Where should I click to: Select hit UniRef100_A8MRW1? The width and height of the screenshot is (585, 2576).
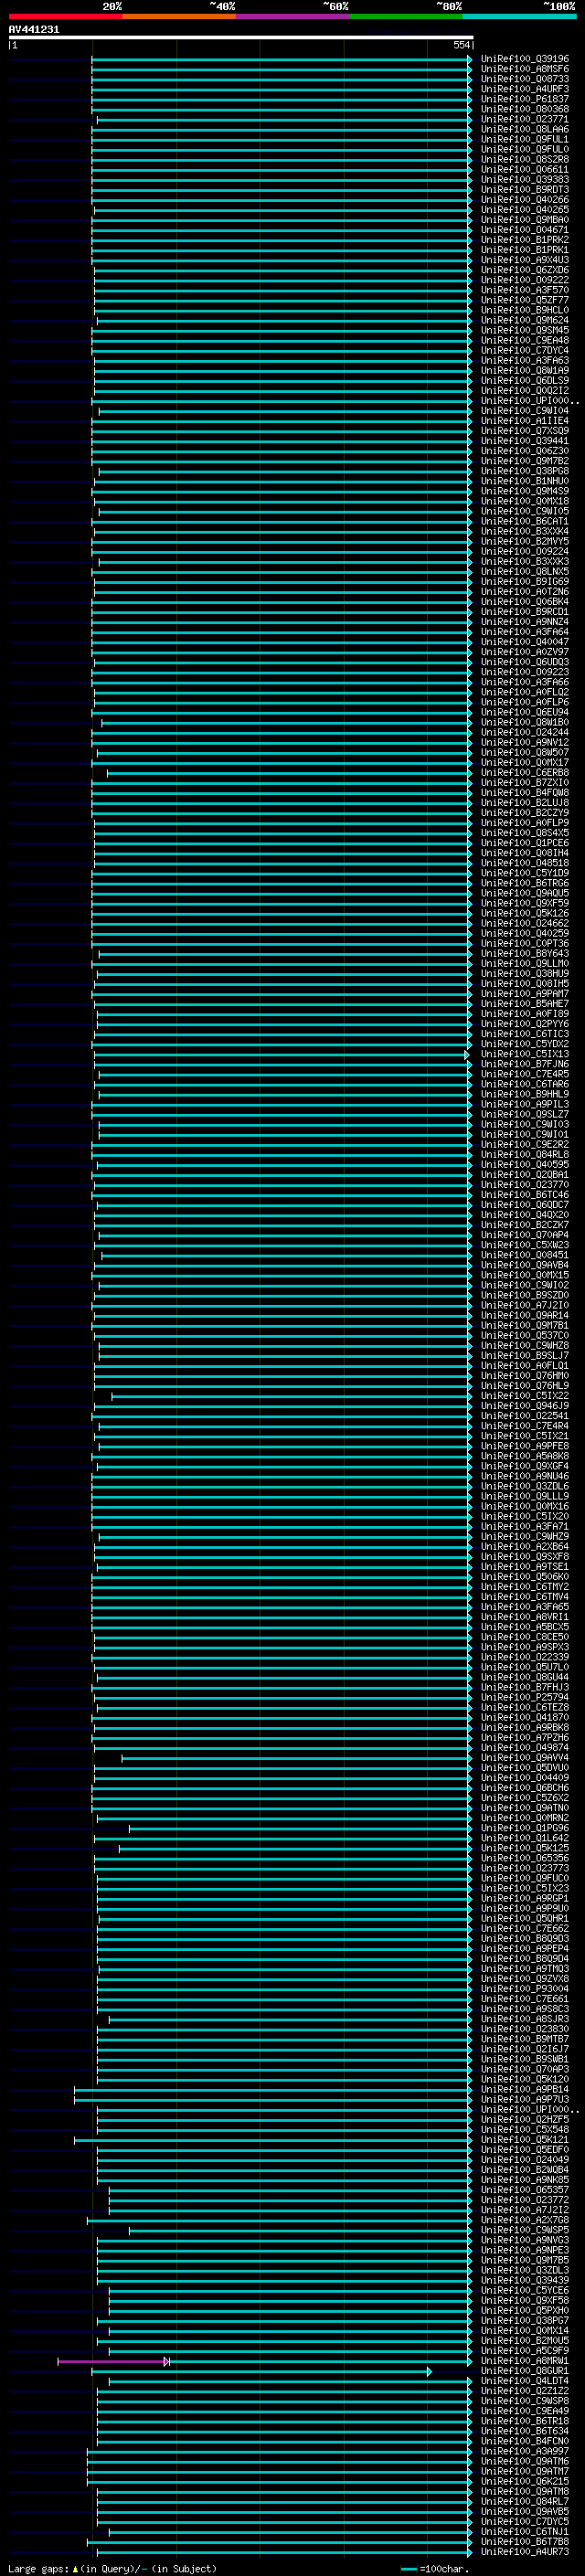(x=525, y=2361)
